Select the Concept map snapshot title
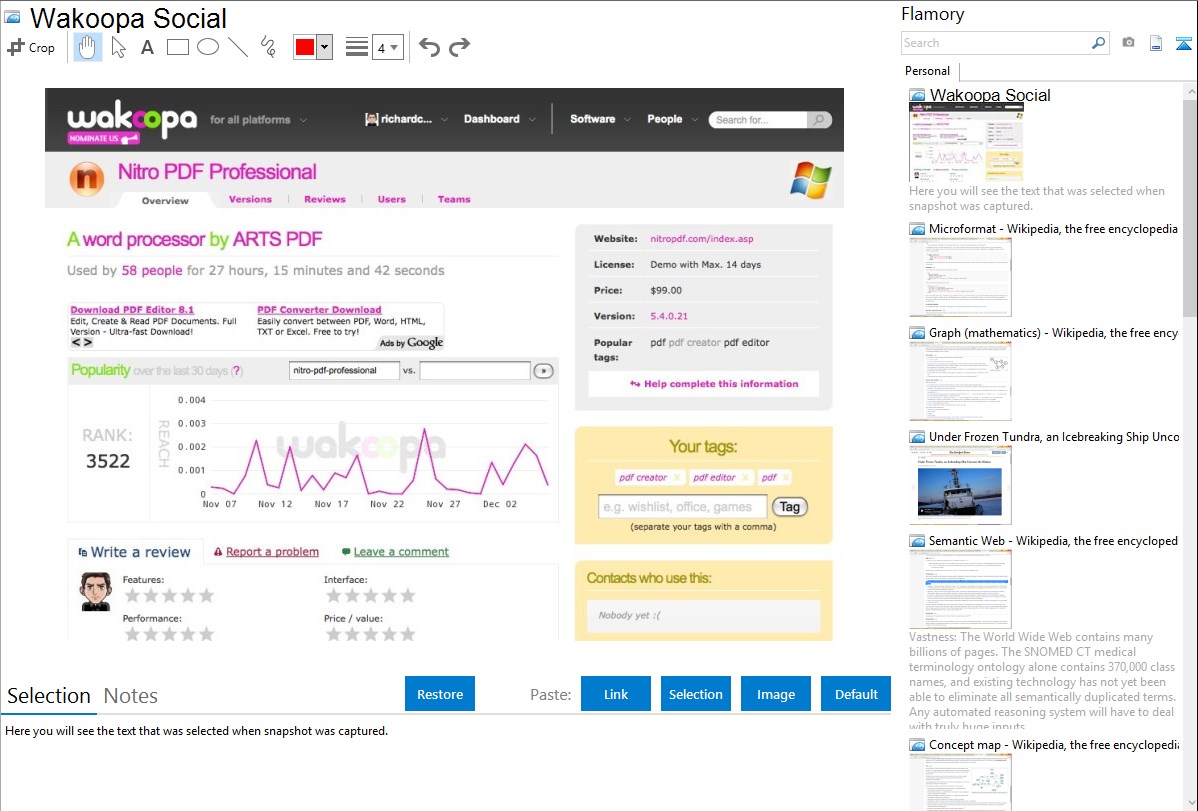The width and height of the screenshot is (1198, 811). pyautogui.click(x=1053, y=744)
